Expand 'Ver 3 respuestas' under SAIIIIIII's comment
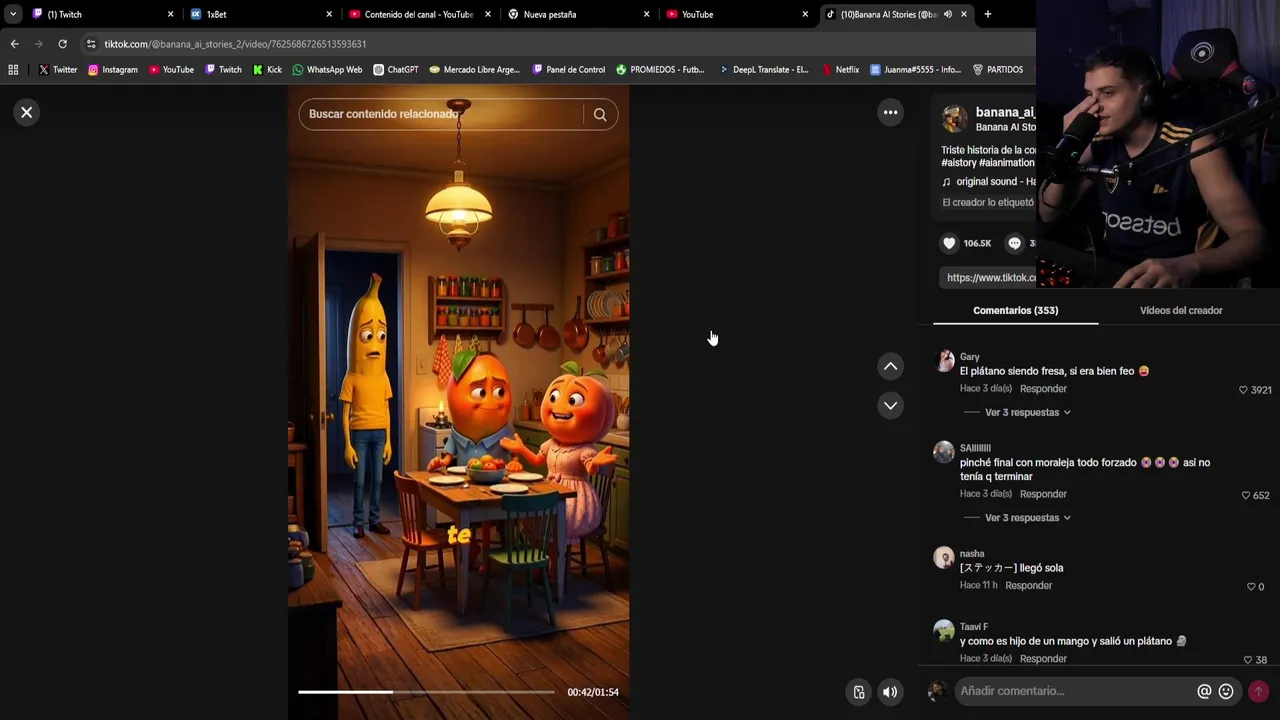The width and height of the screenshot is (1280, 720). pos(1027,518)
